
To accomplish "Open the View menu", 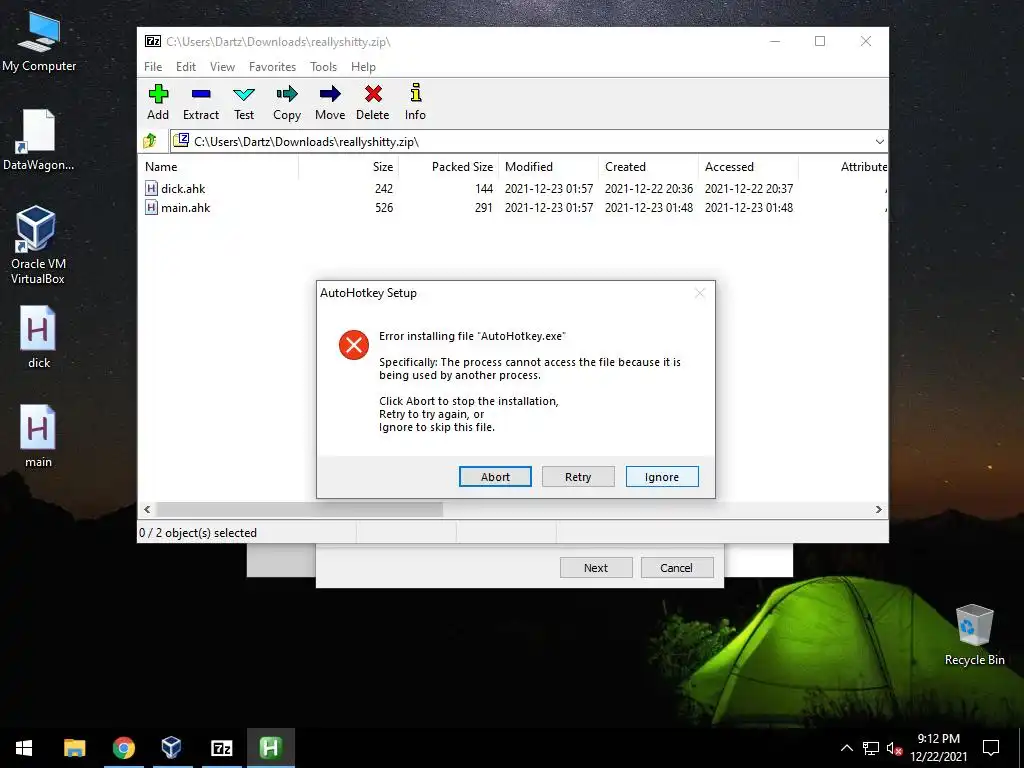I will 222,67.
